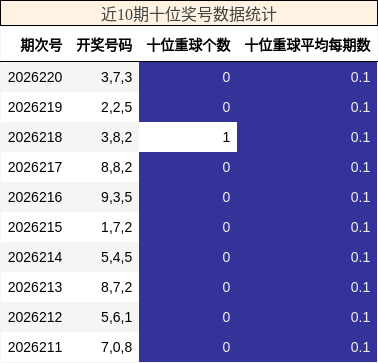Click the 0.1 average in row 2026214
Image resolution: width=378 pixels, height=363 pixels.
(x=360, y=257)
